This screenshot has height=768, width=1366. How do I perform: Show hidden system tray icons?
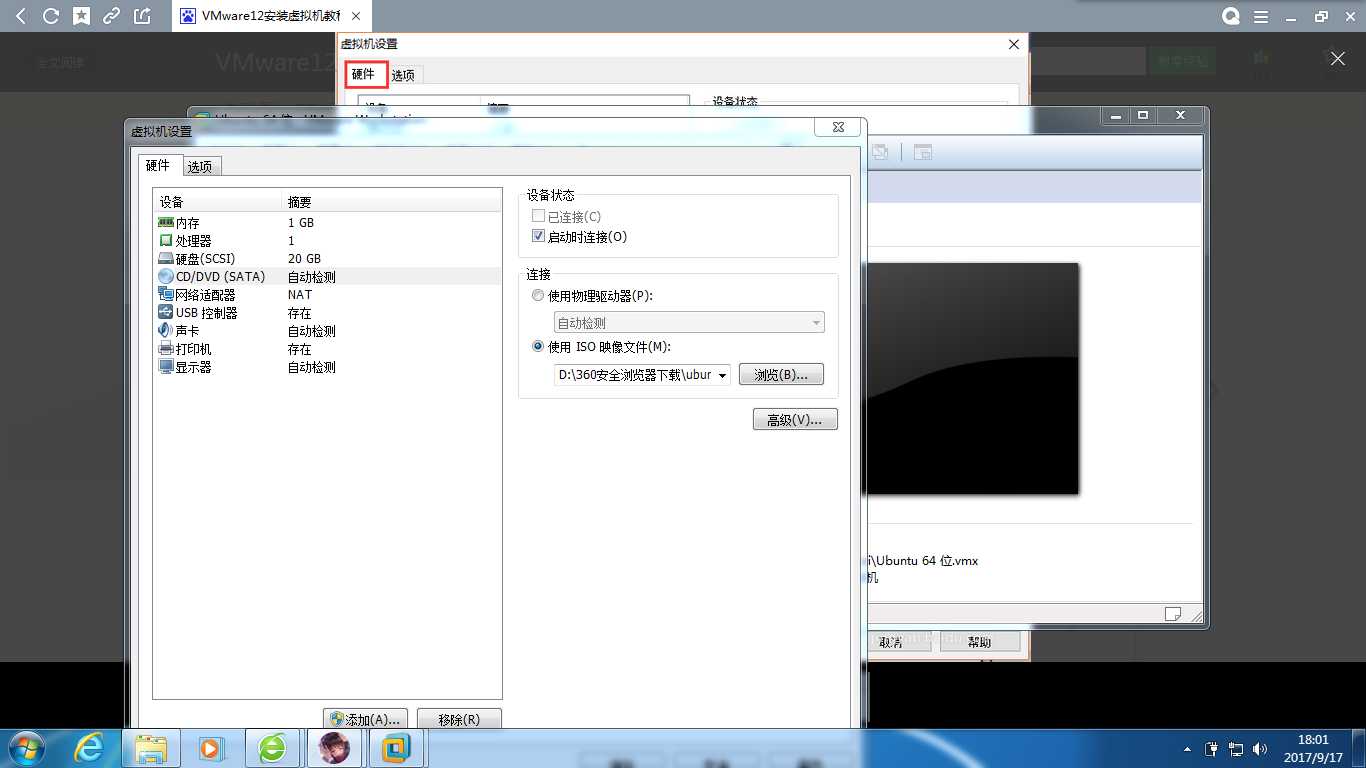coord(1187,749)
